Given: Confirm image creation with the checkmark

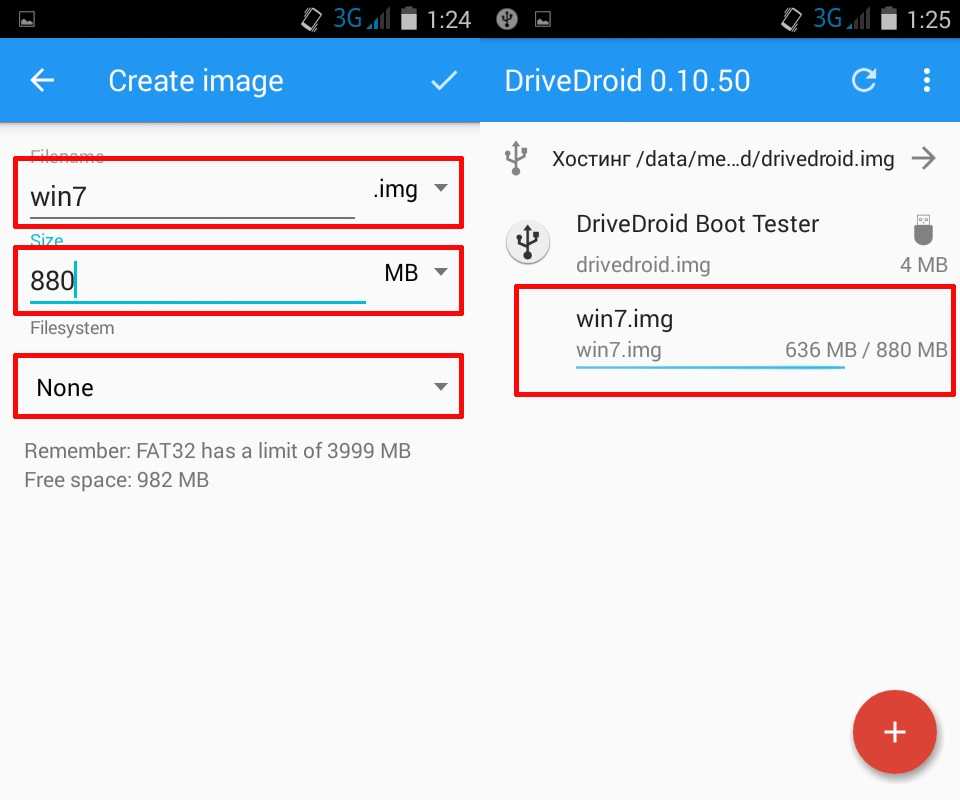Looking at the screenshot, I should tap(443, 81).
